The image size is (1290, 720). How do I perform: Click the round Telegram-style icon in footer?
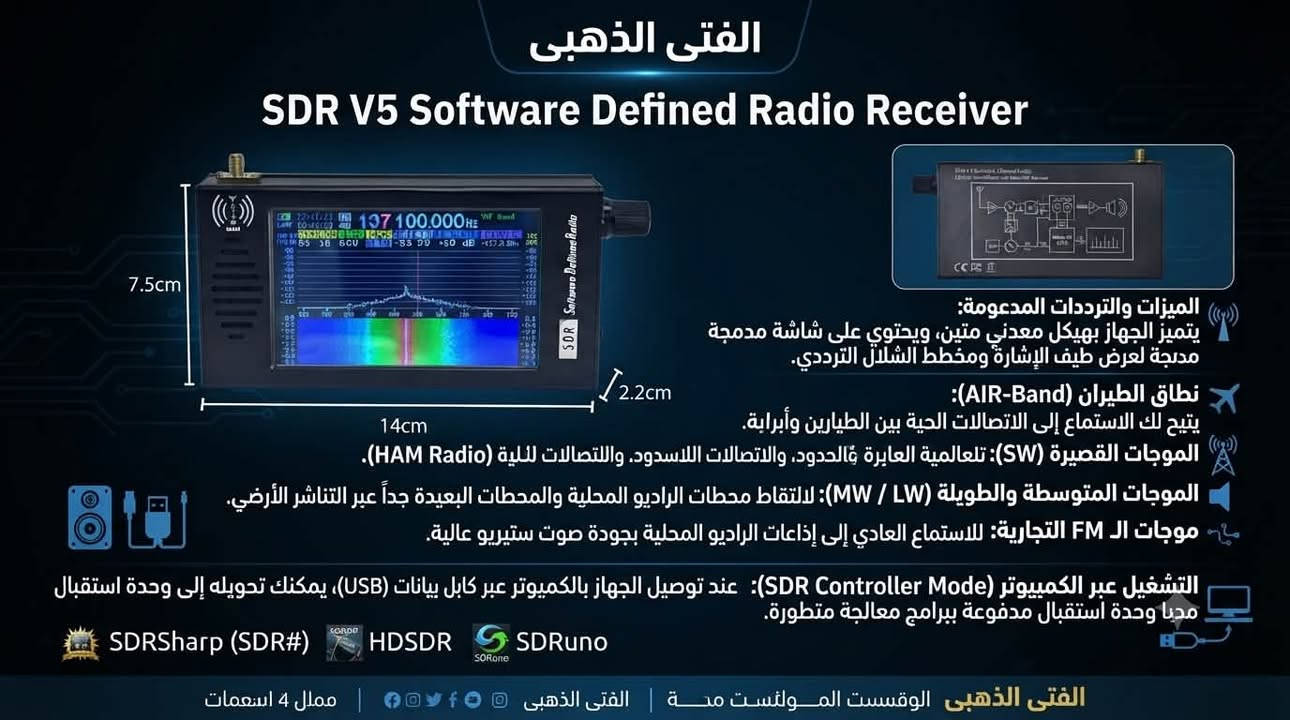point(471,700)
